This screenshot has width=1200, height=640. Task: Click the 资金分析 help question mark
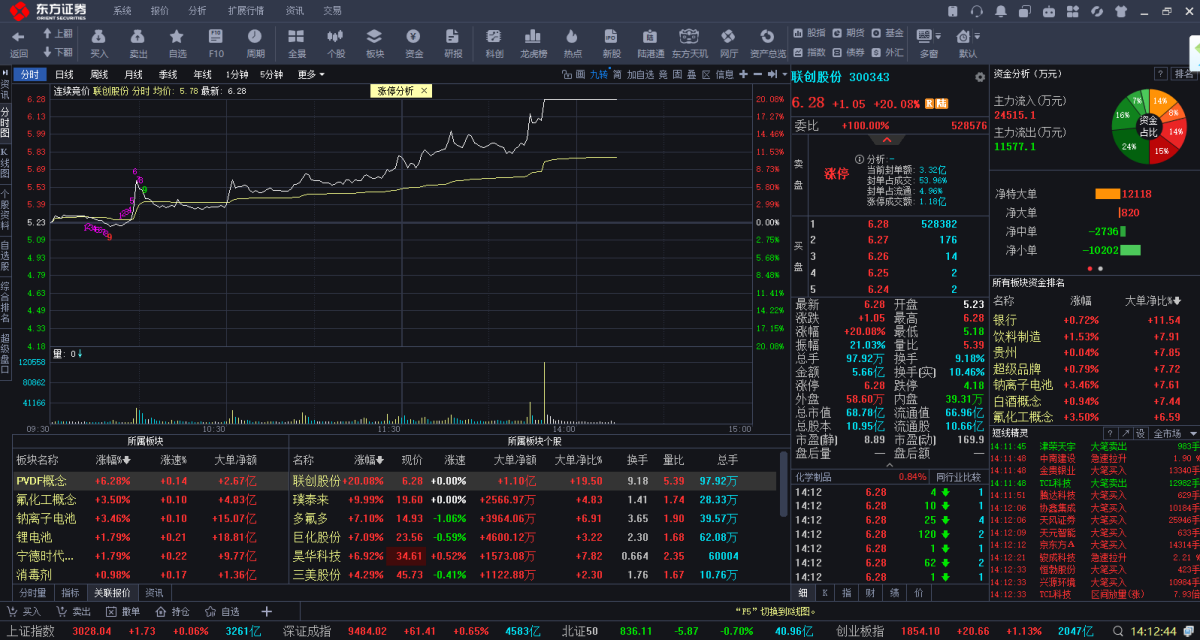point(1160,74)
